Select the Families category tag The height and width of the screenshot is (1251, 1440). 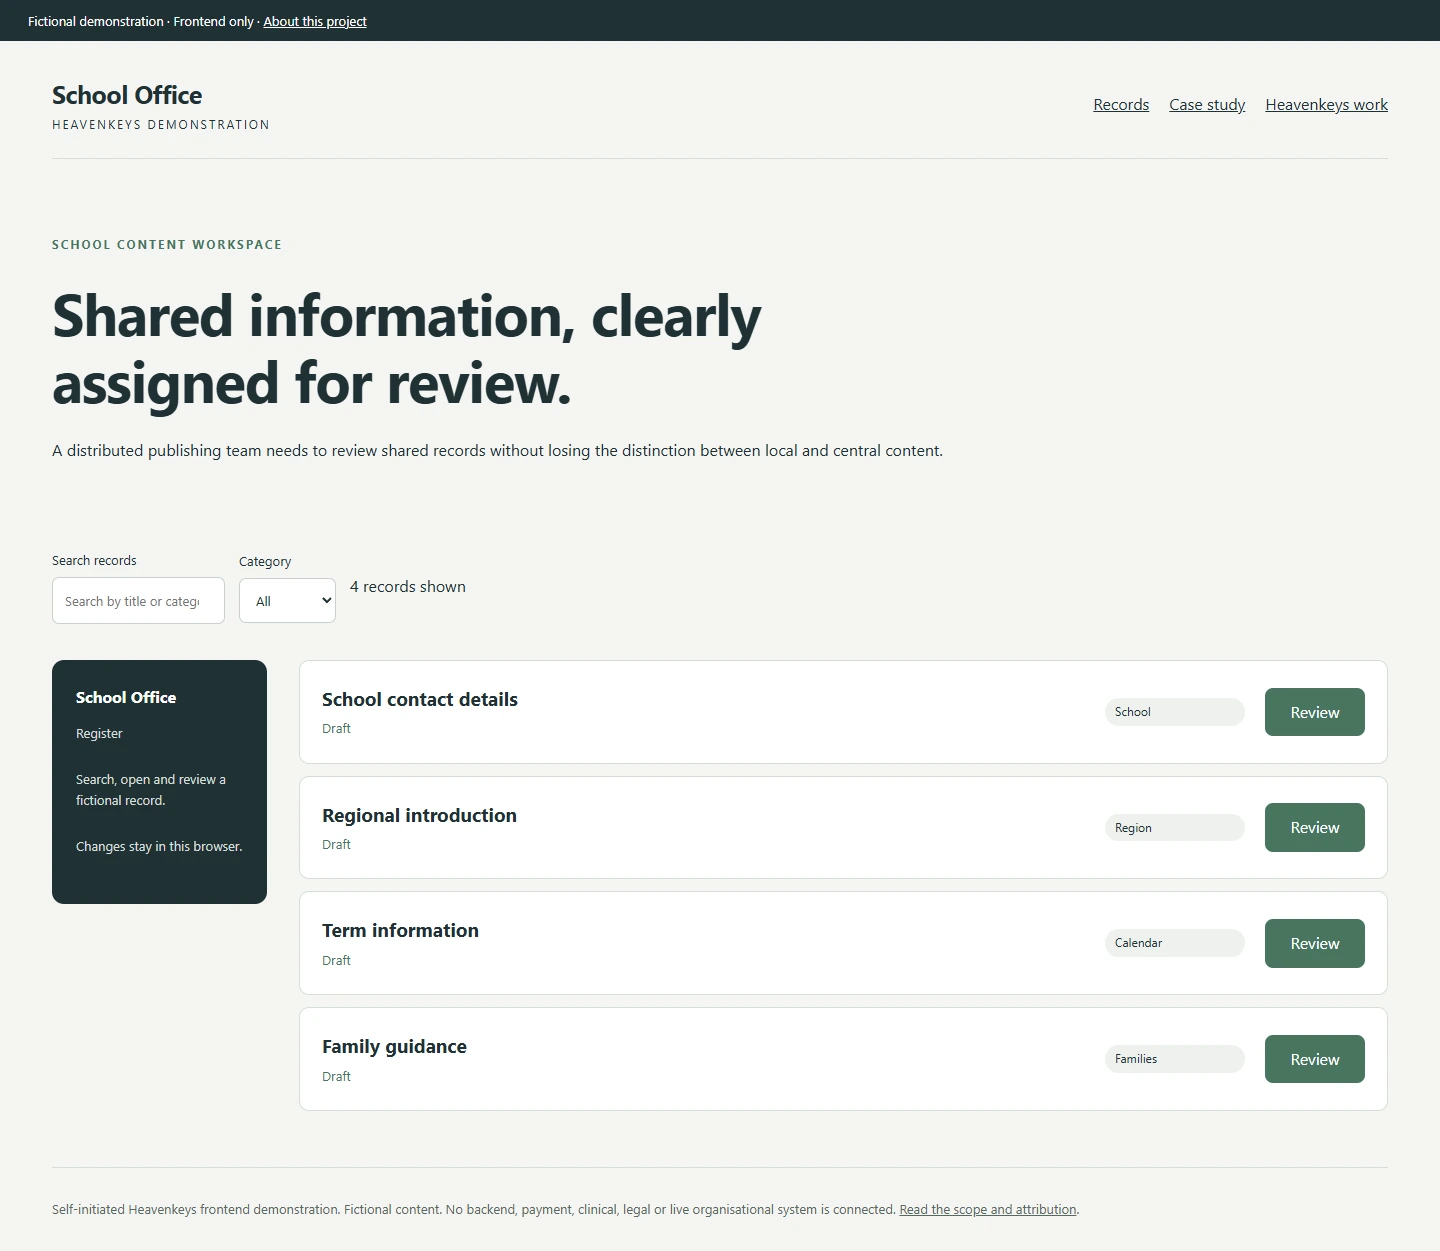click(x=1174, y=1059)
